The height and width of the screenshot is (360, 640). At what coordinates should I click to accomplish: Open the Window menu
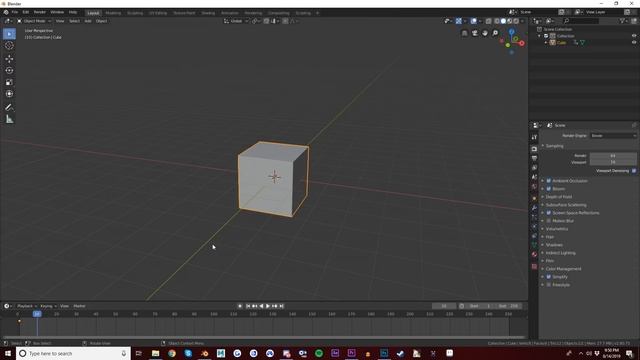57,12
